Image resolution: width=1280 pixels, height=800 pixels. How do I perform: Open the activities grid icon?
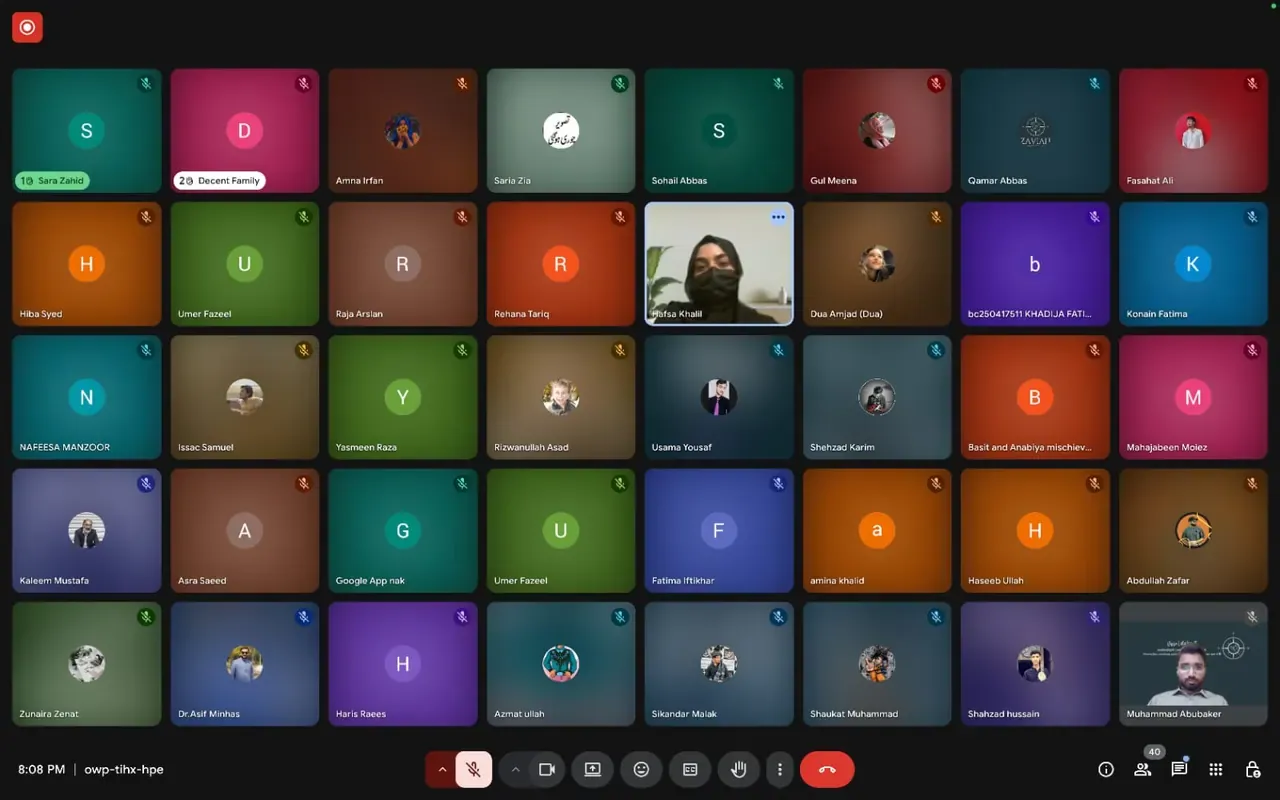[x=1216, y=769]
